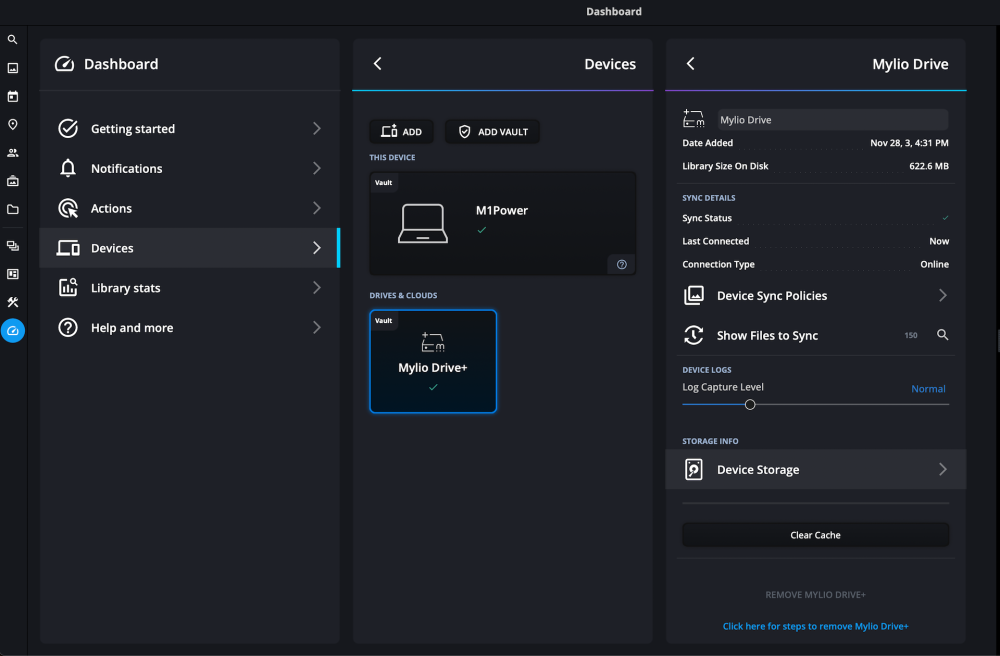Screen dimensions: 1000x656
Task: Click the tools wrench icon in sidebar
Action: pos(12,302)
